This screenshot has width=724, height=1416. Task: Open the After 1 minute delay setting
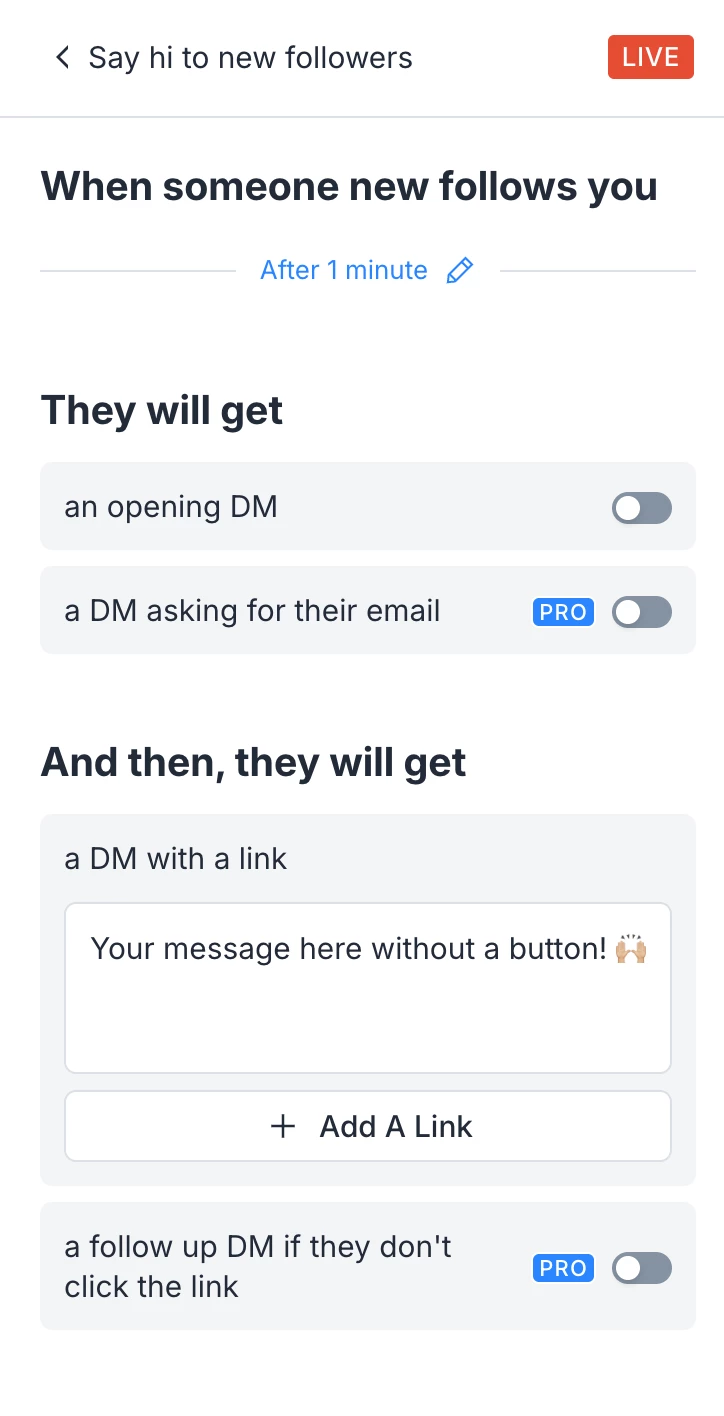click(344, 270)
